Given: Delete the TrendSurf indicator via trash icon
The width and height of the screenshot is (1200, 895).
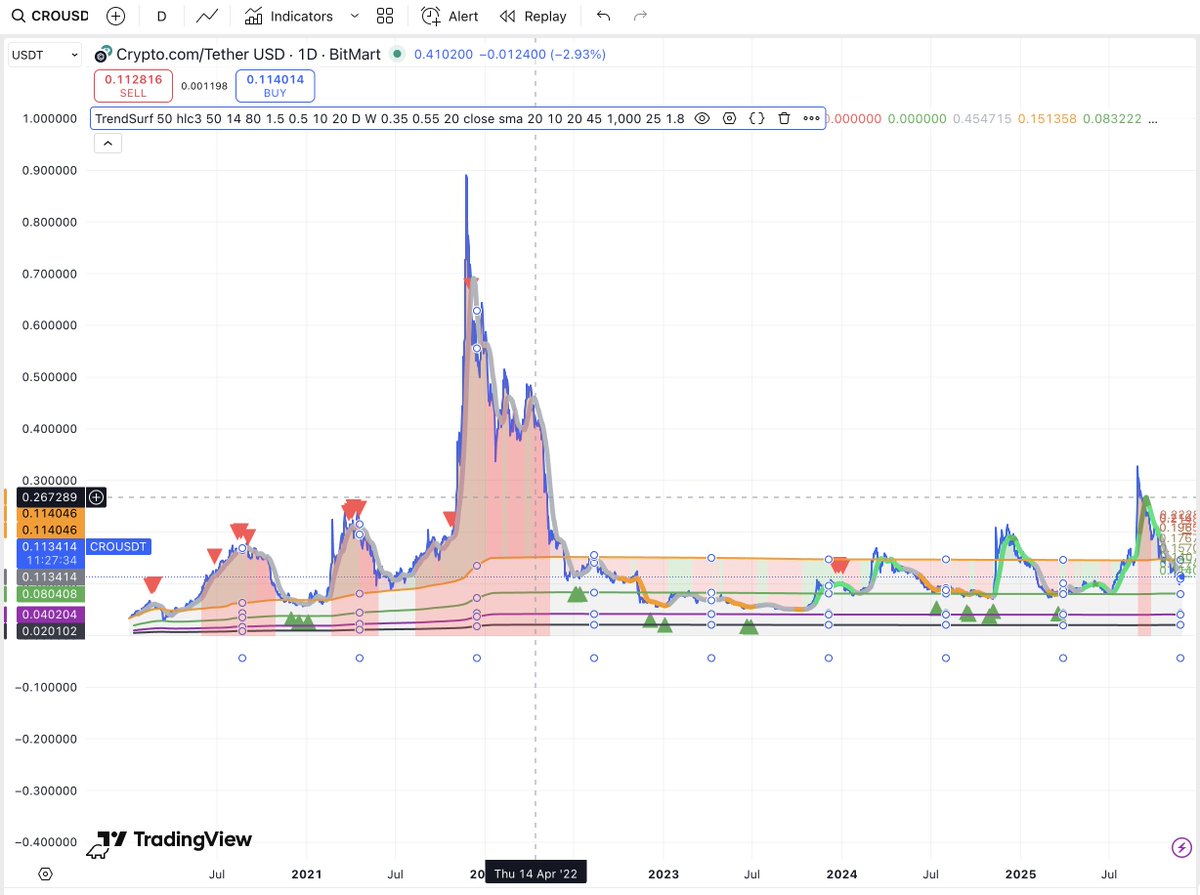Looking at the screenshot, I should pyautogui.click(x=783, y=118).
